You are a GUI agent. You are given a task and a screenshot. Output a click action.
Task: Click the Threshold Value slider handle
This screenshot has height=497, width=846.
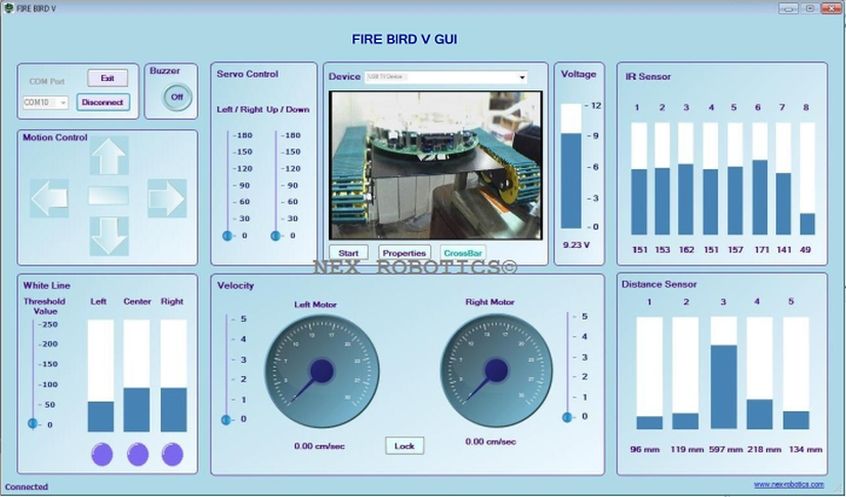tap(32, 424)
